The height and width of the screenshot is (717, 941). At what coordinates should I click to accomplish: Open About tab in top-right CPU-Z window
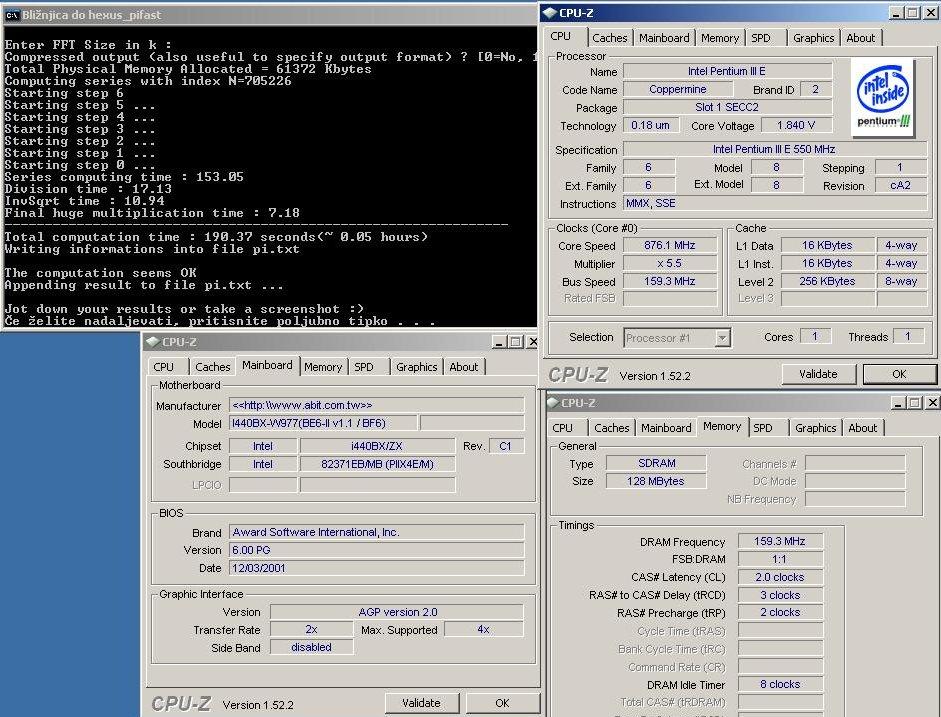[861, 38]
